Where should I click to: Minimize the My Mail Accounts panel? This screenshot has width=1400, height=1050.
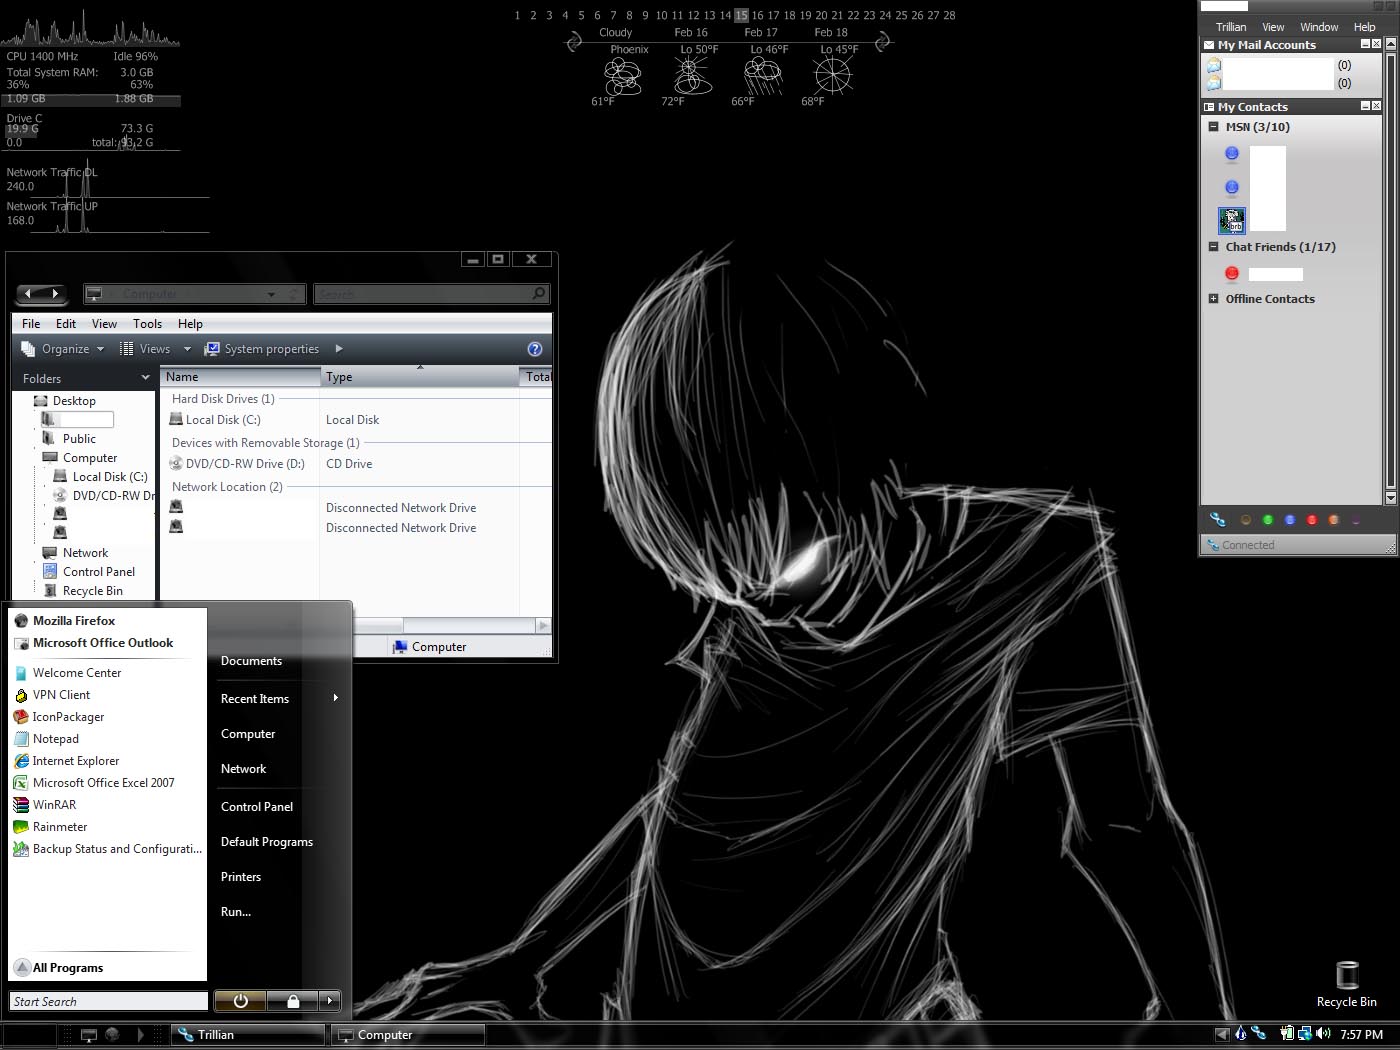click(1365, 44)
